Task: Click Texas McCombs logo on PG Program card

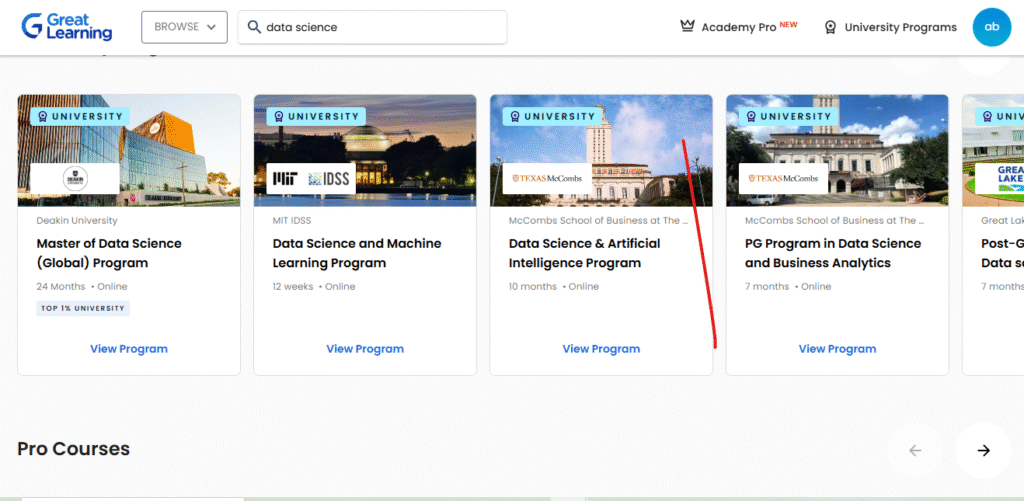Action: coord(783,178)
